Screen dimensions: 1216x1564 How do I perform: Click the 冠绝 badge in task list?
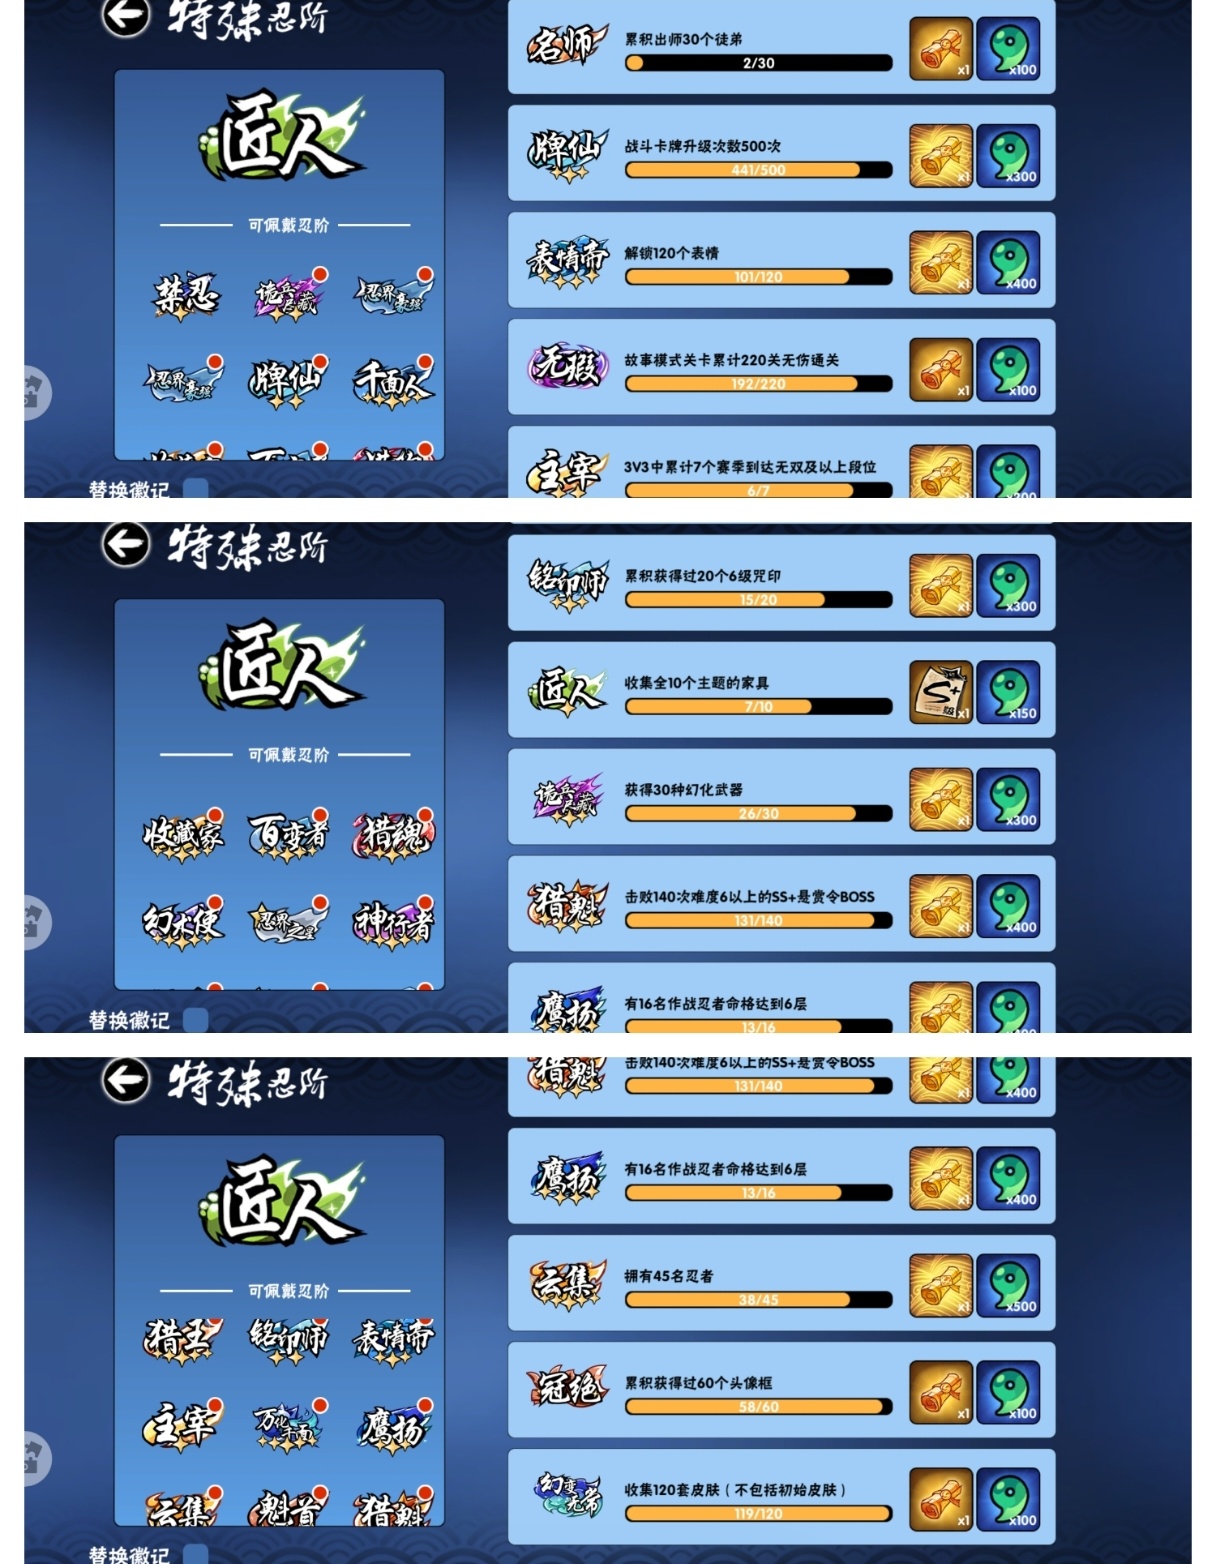567,1389
